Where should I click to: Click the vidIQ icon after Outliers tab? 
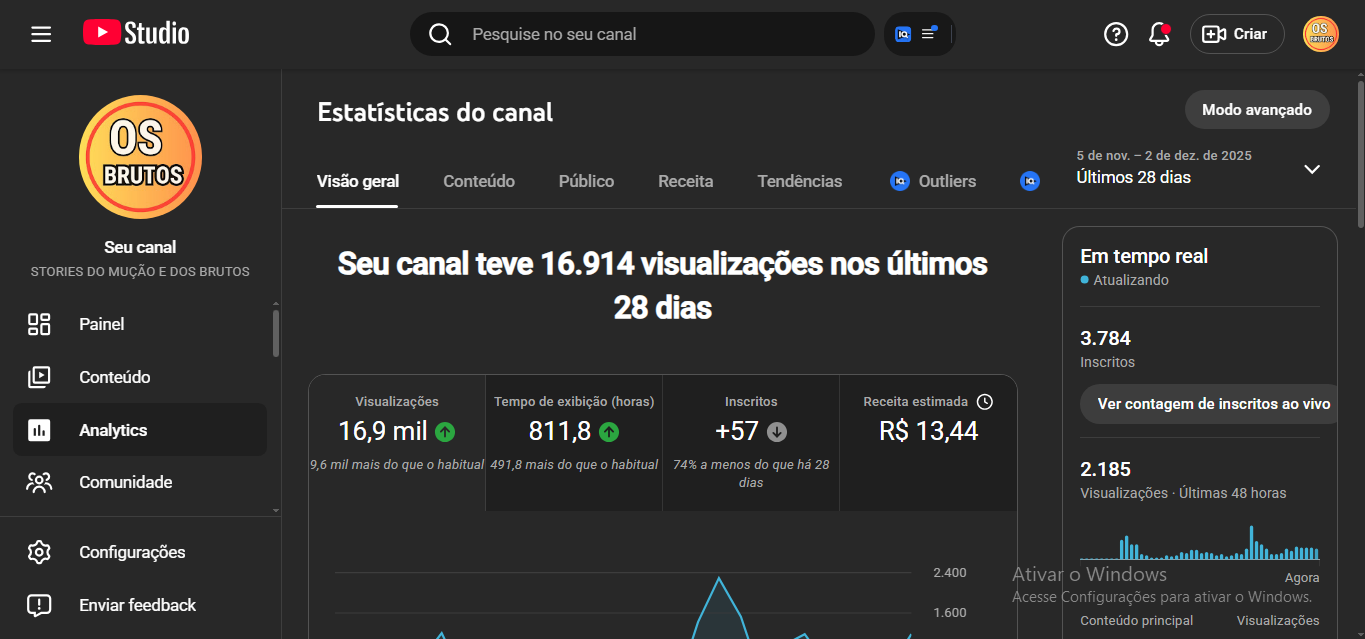click(x=1030, y=181)
